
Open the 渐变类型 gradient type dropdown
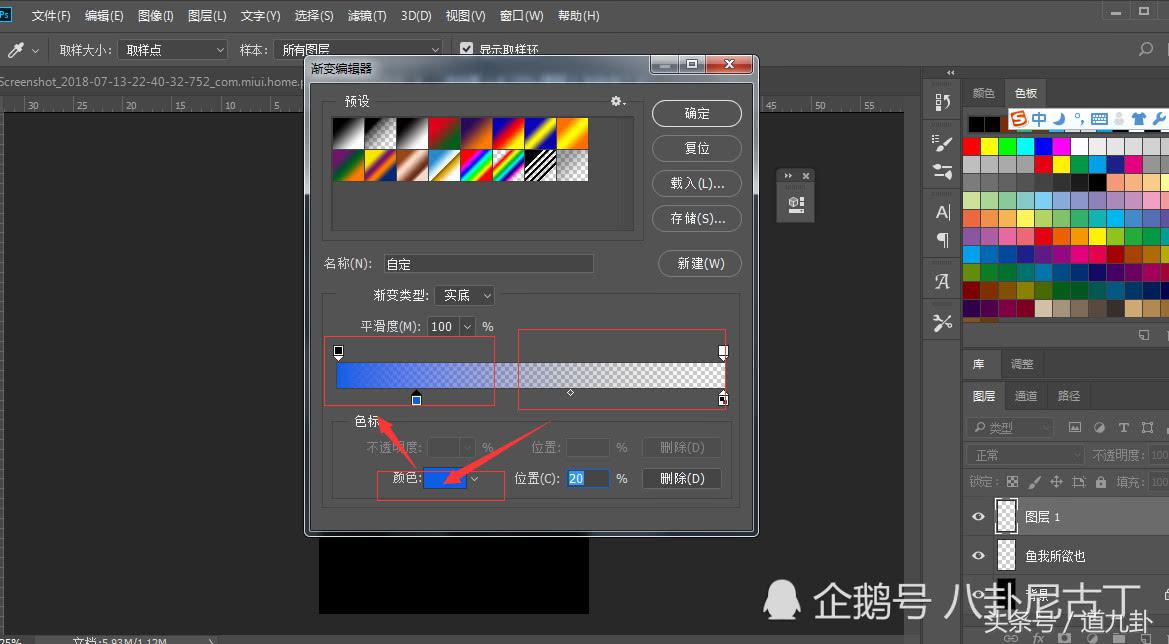[464, 295]
